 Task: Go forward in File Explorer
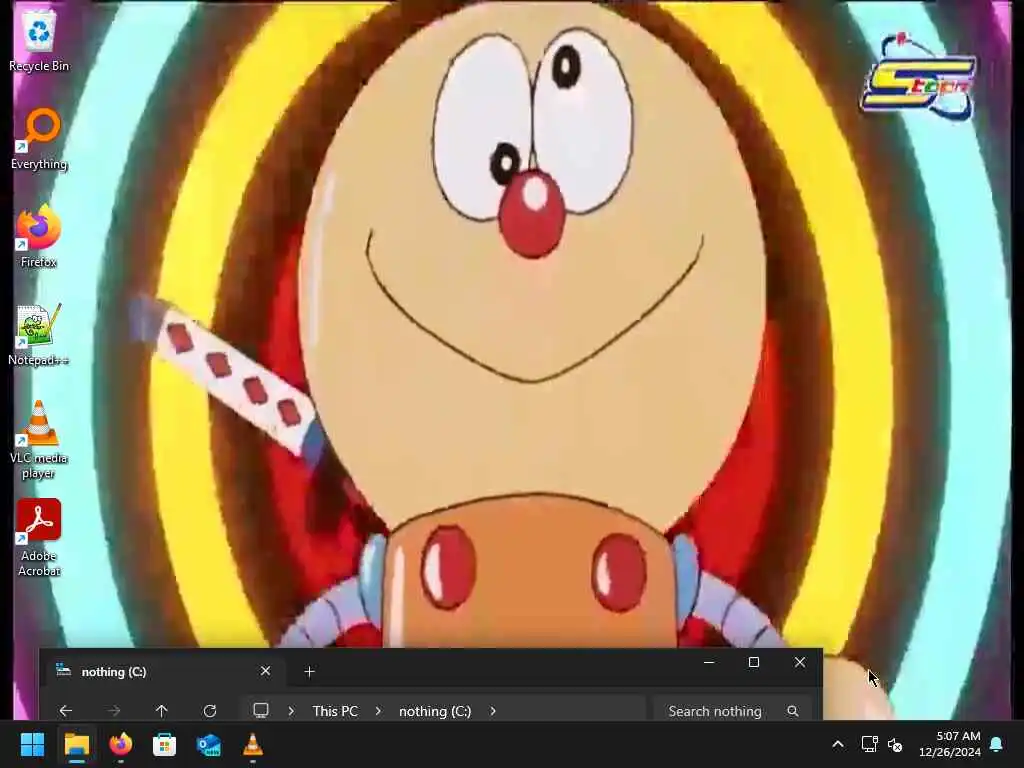(x=114, y=711)
